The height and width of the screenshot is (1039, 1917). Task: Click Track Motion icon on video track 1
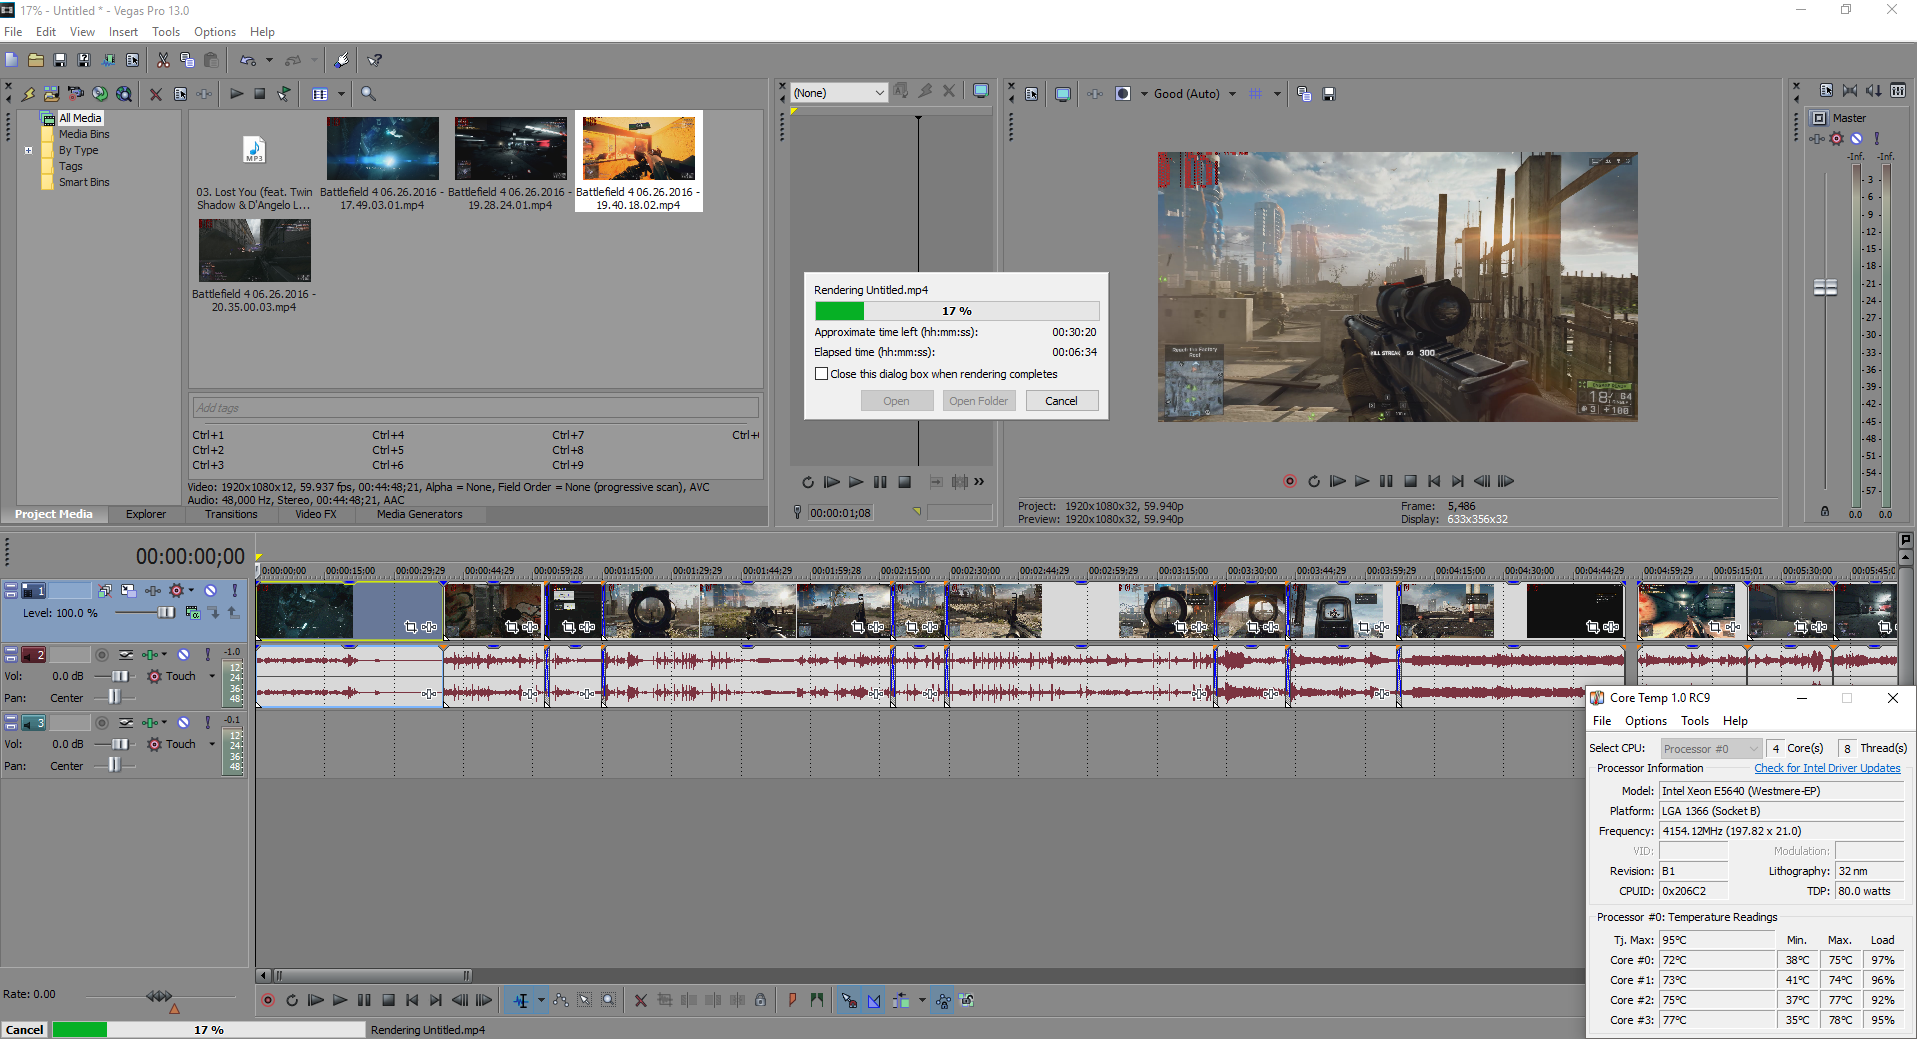(x=129, y=591)
